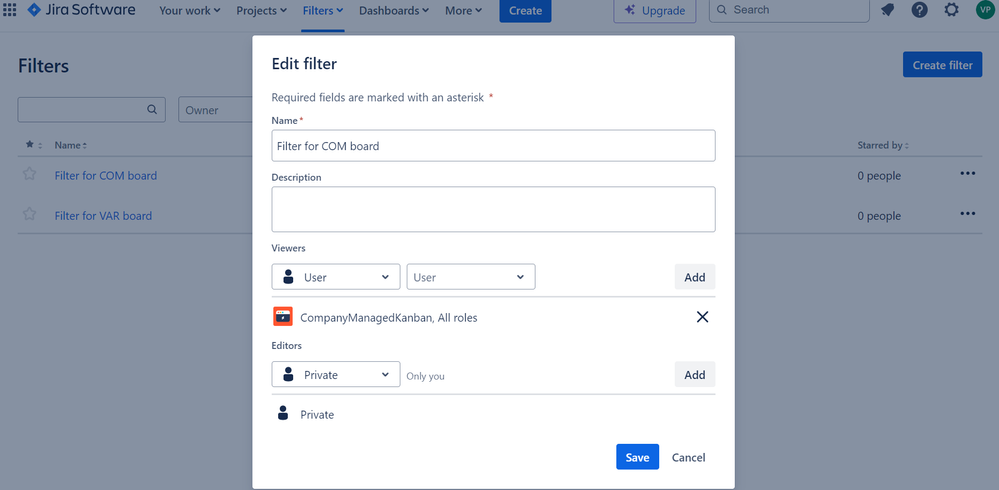This screenshot has height=490, width=999.
Task: Sort by the Name column header
Action: [71, 145]
